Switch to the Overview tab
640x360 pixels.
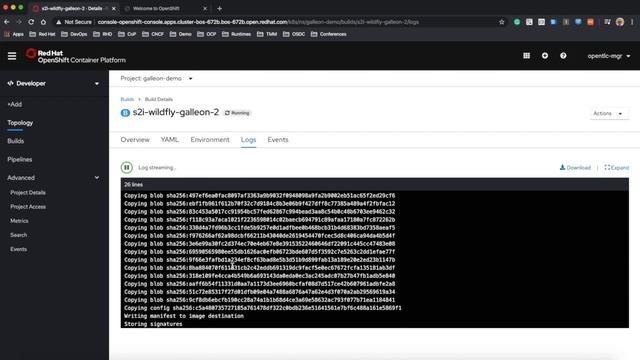point(135,140)
